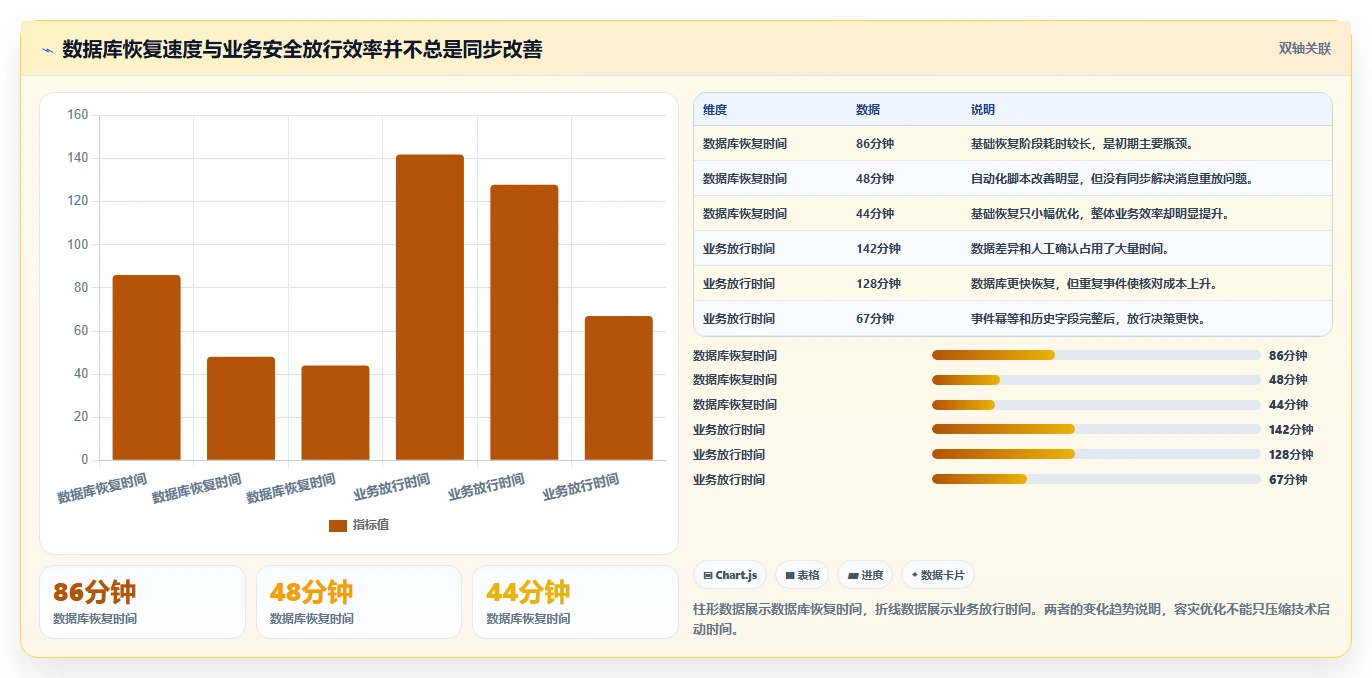This screenshot has height=678, width=1372.
Task: Open the orange 86分钟 data card
Action: pyautogui.click(x=142, y=602)
